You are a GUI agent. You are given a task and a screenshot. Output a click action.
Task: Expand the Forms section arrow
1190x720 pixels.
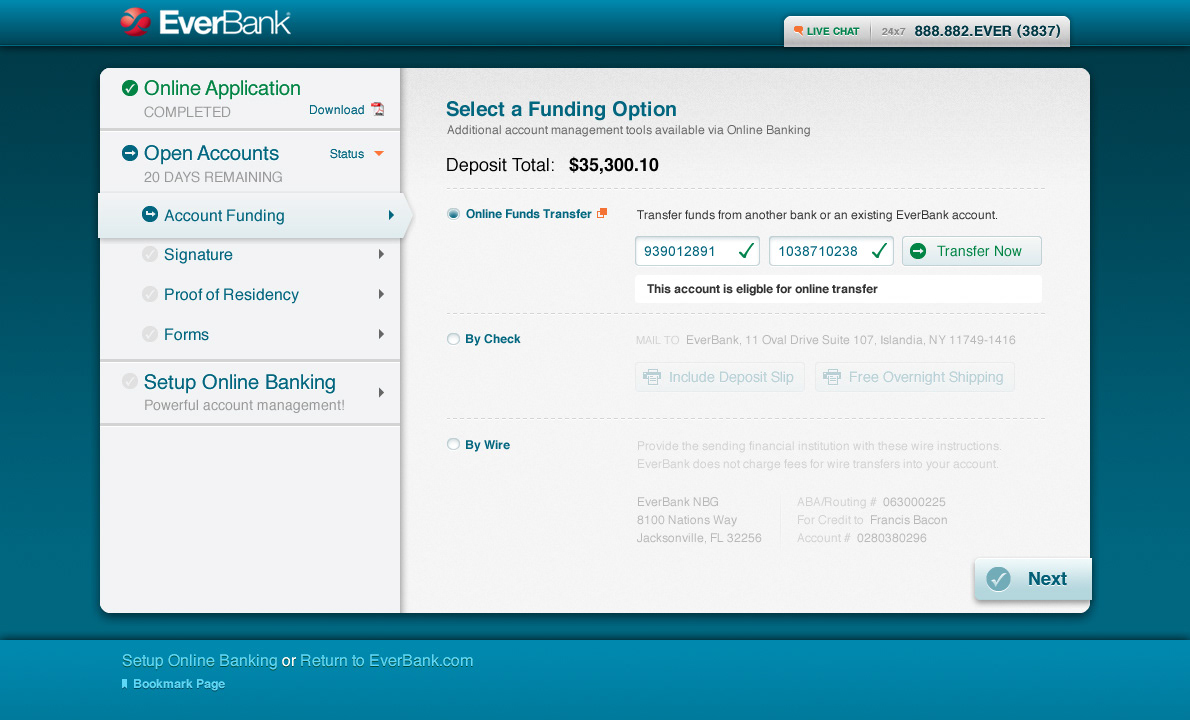point(381,334)
